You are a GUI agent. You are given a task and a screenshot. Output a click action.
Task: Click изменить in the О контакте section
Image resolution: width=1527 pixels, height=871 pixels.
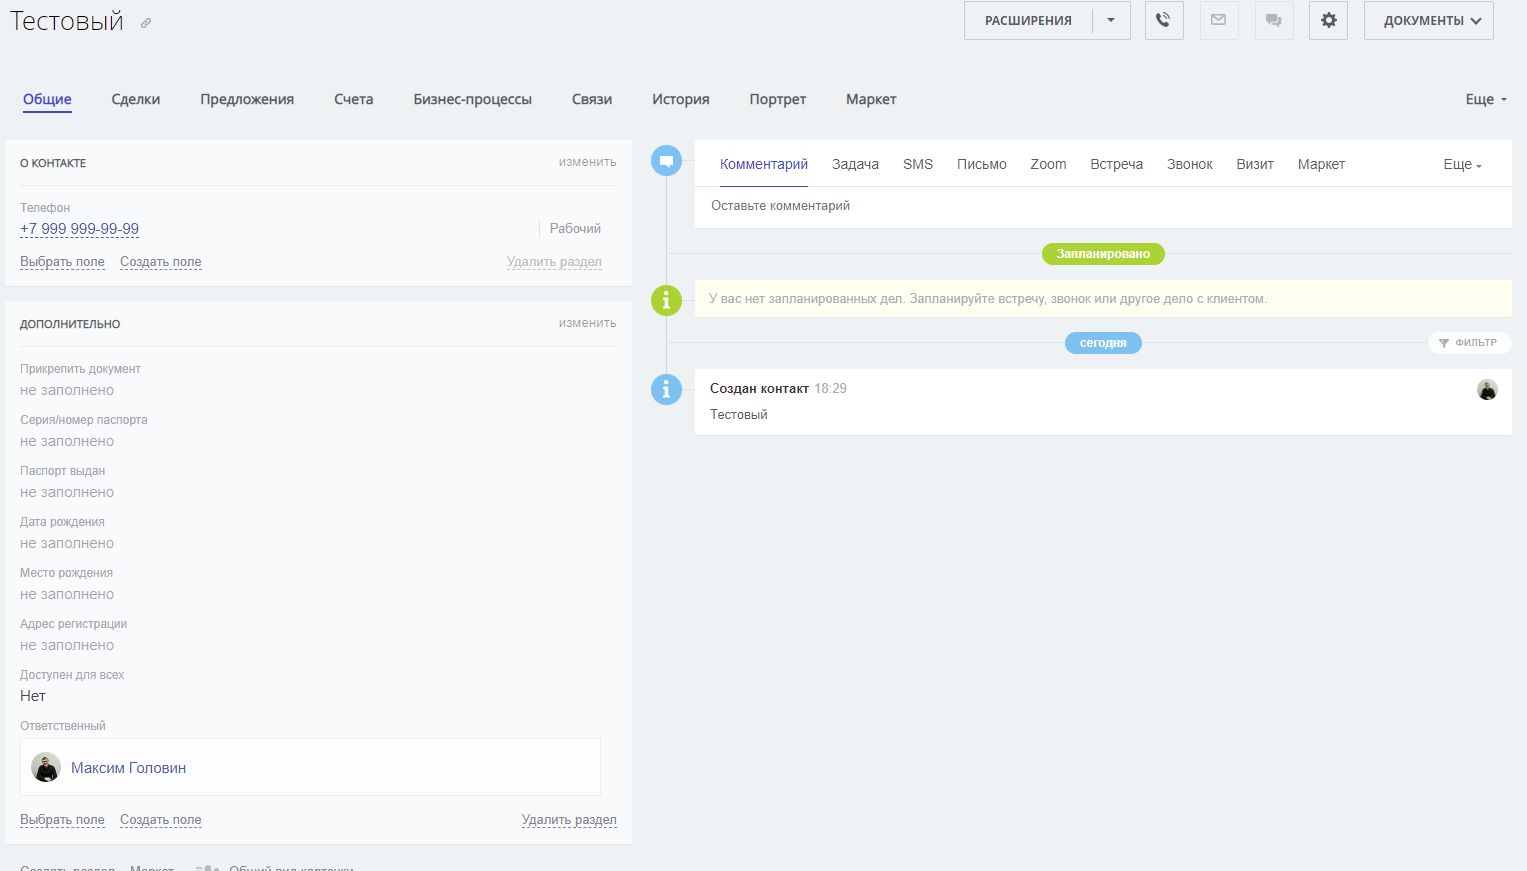pos(587,162)
